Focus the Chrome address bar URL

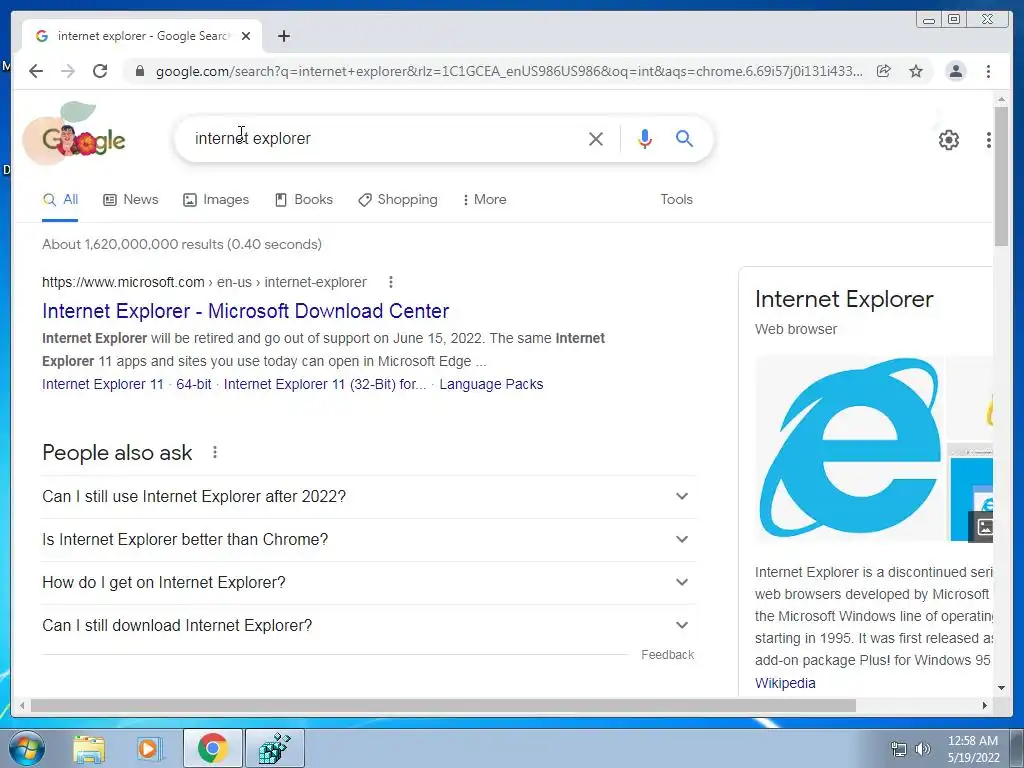tap(509, 71)
